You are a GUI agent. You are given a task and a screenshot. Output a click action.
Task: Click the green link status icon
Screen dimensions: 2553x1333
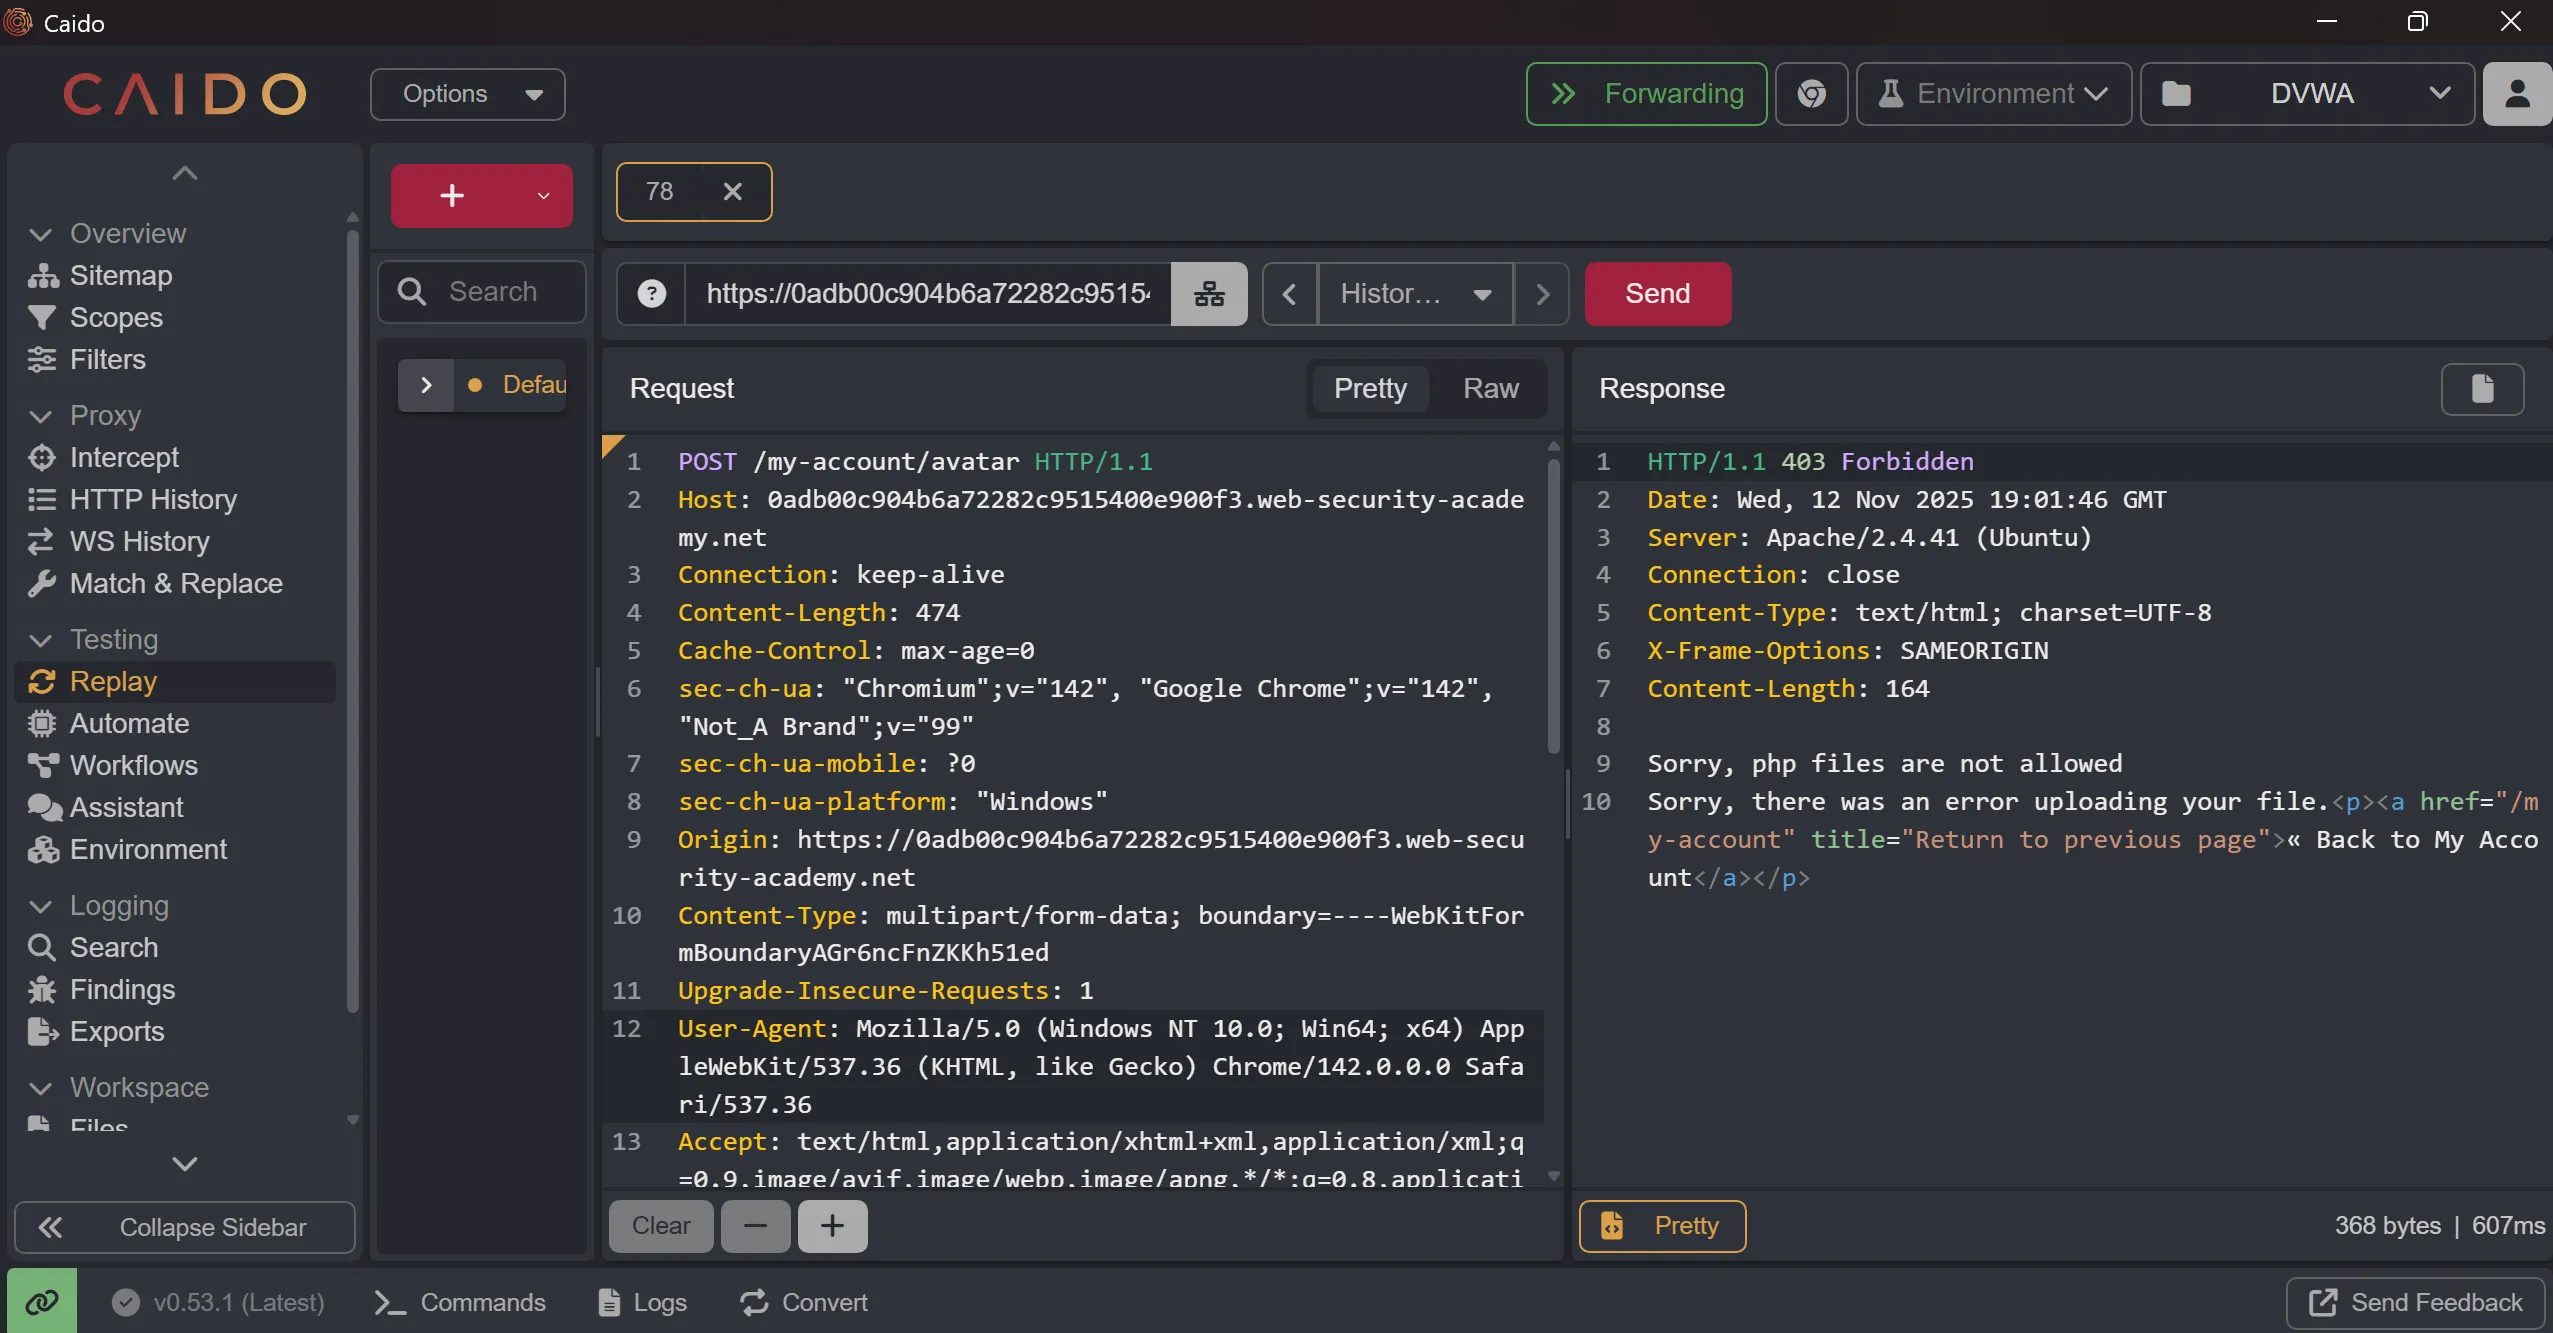coord(42,1301)
